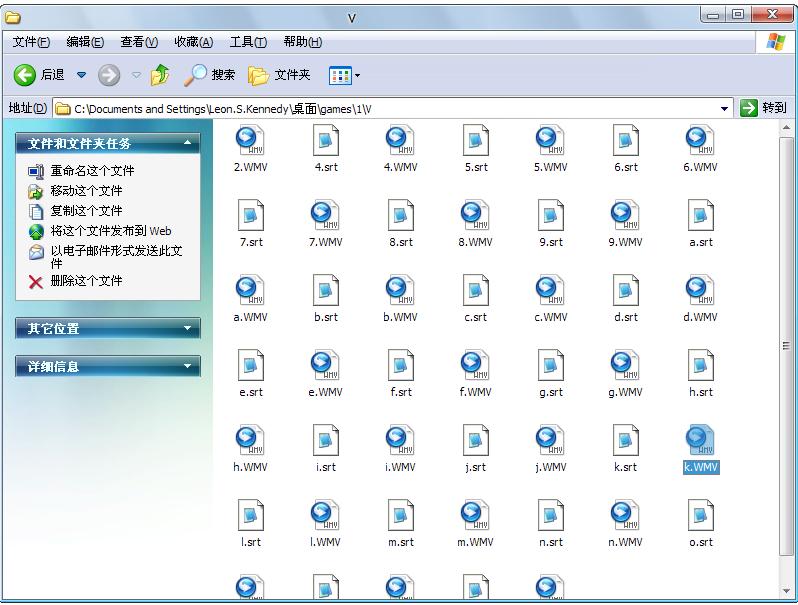The image size is (798, 605).
Task: Click the Up folder icon
Action: click(160, 75)
